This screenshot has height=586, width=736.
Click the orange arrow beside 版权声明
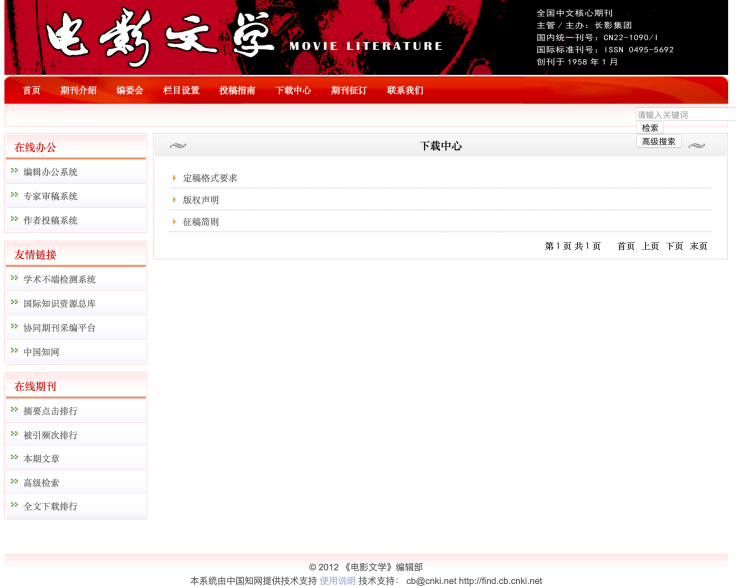[174, 200]
